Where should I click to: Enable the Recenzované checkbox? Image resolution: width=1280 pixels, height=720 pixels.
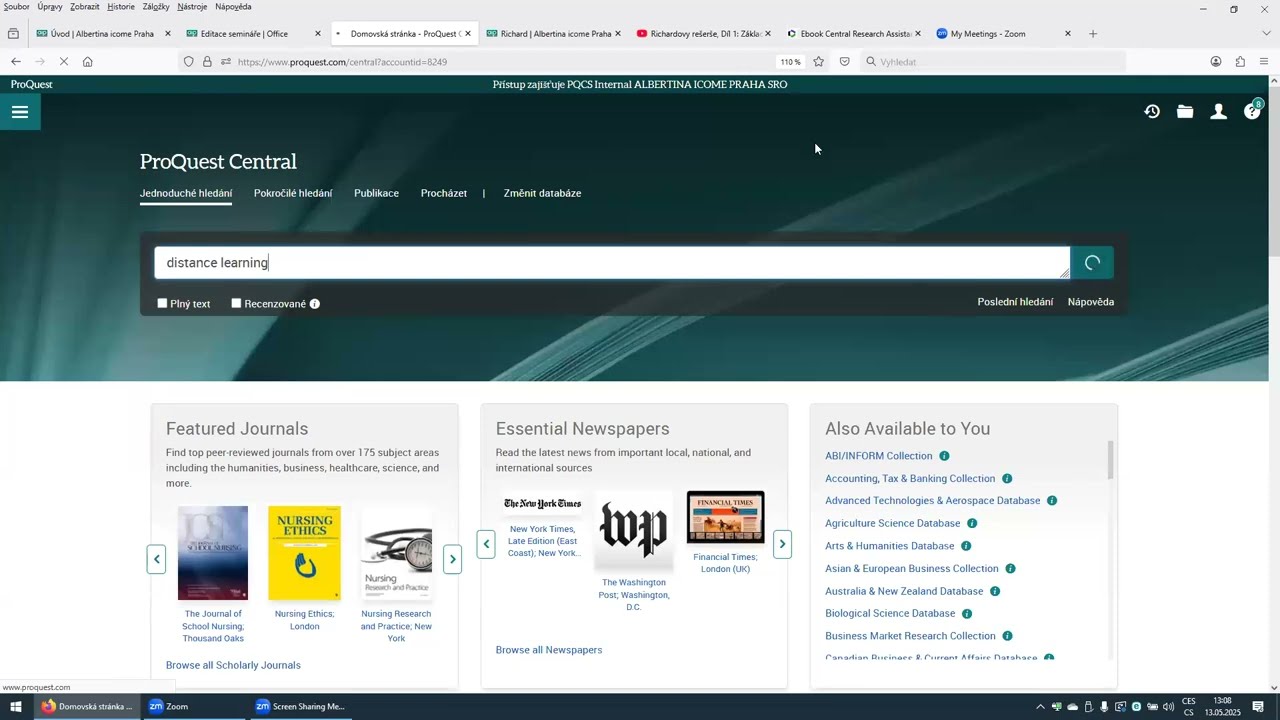pos(236,303)
